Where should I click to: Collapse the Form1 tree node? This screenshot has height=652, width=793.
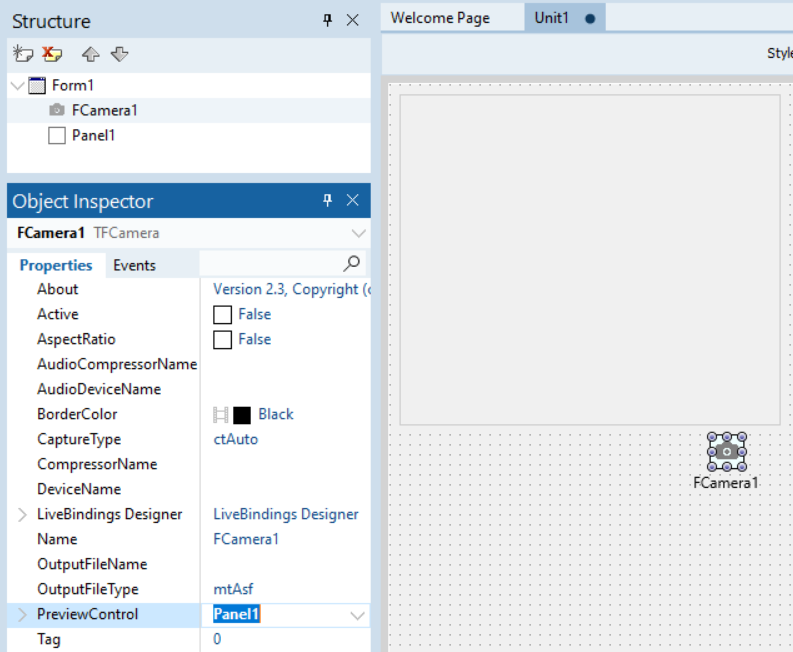[x=18, y=85]
